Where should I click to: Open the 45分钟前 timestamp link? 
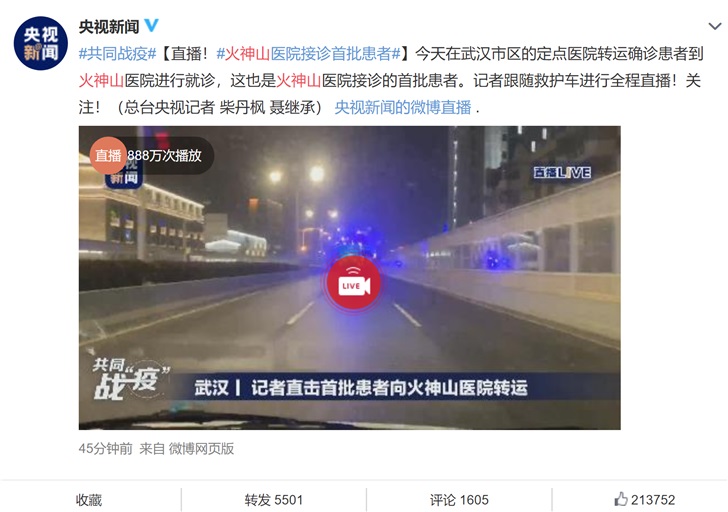[105, 448]
